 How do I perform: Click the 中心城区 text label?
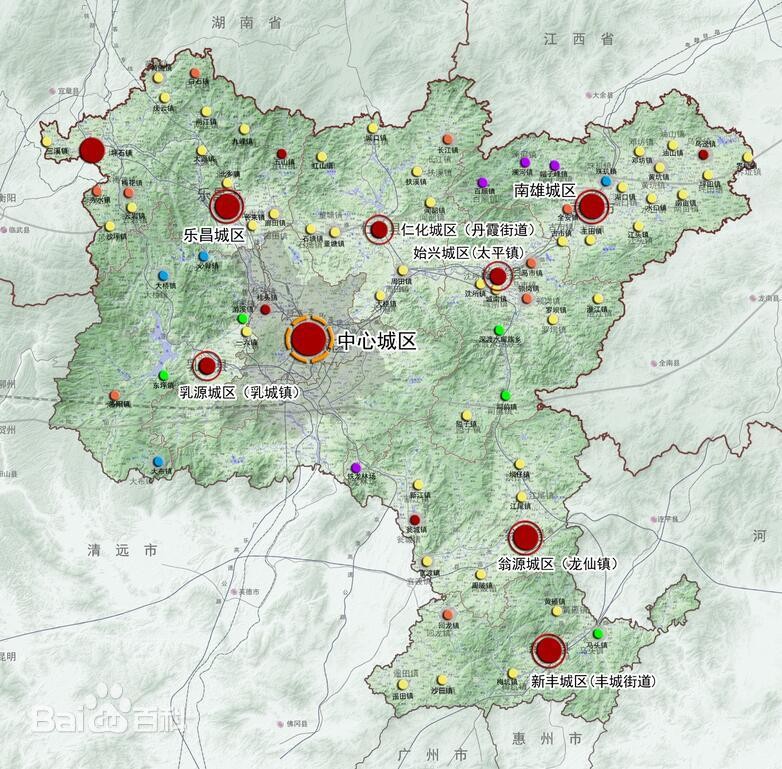click(x=376, y=341)
